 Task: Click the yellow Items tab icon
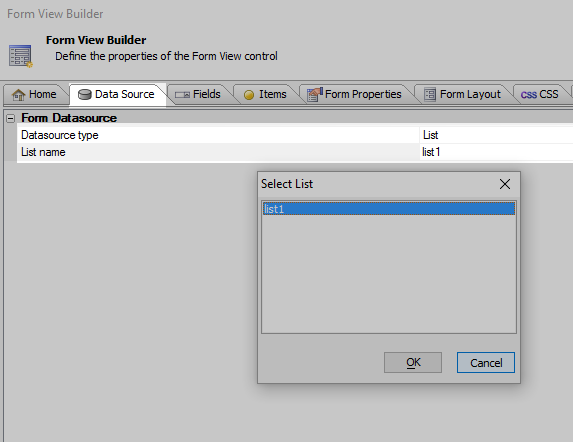coord(249,95)
